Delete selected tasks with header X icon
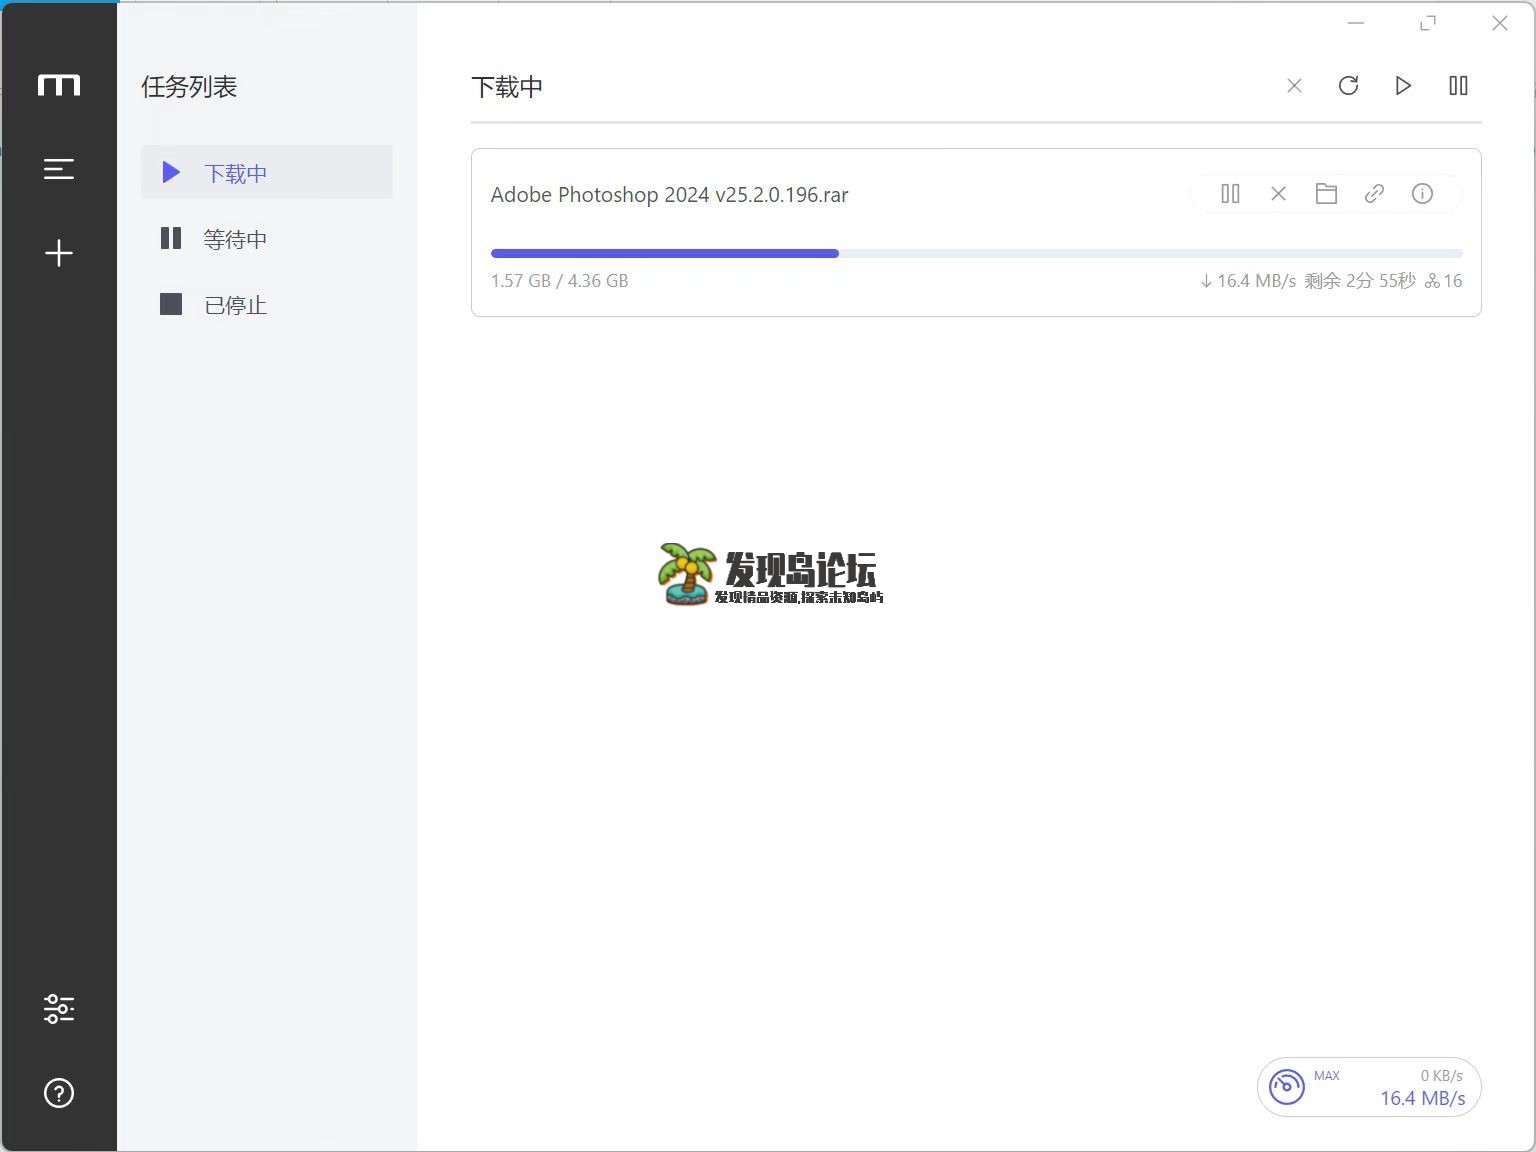Viewport: 1536px width, 1152px height. coord(1294,86)
